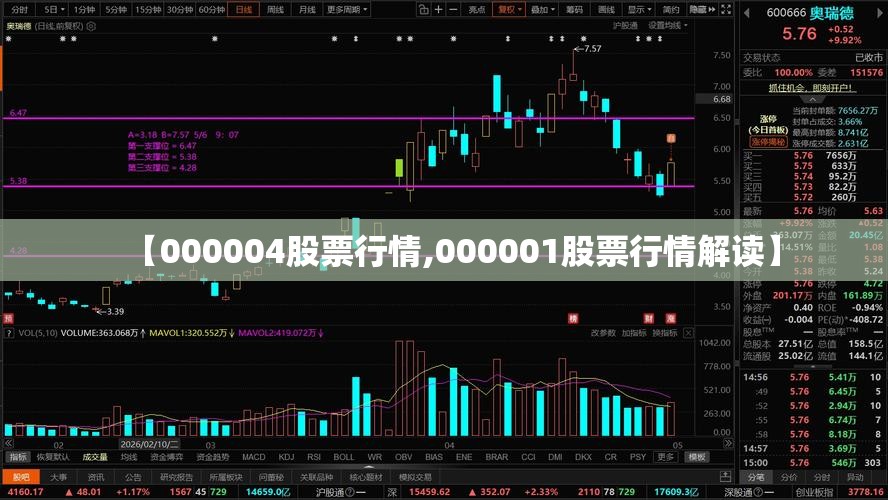This screenshot has width=888, height=500.
Task: Open the 异动 tab in trades panel
Action: (x=854, y=477)
